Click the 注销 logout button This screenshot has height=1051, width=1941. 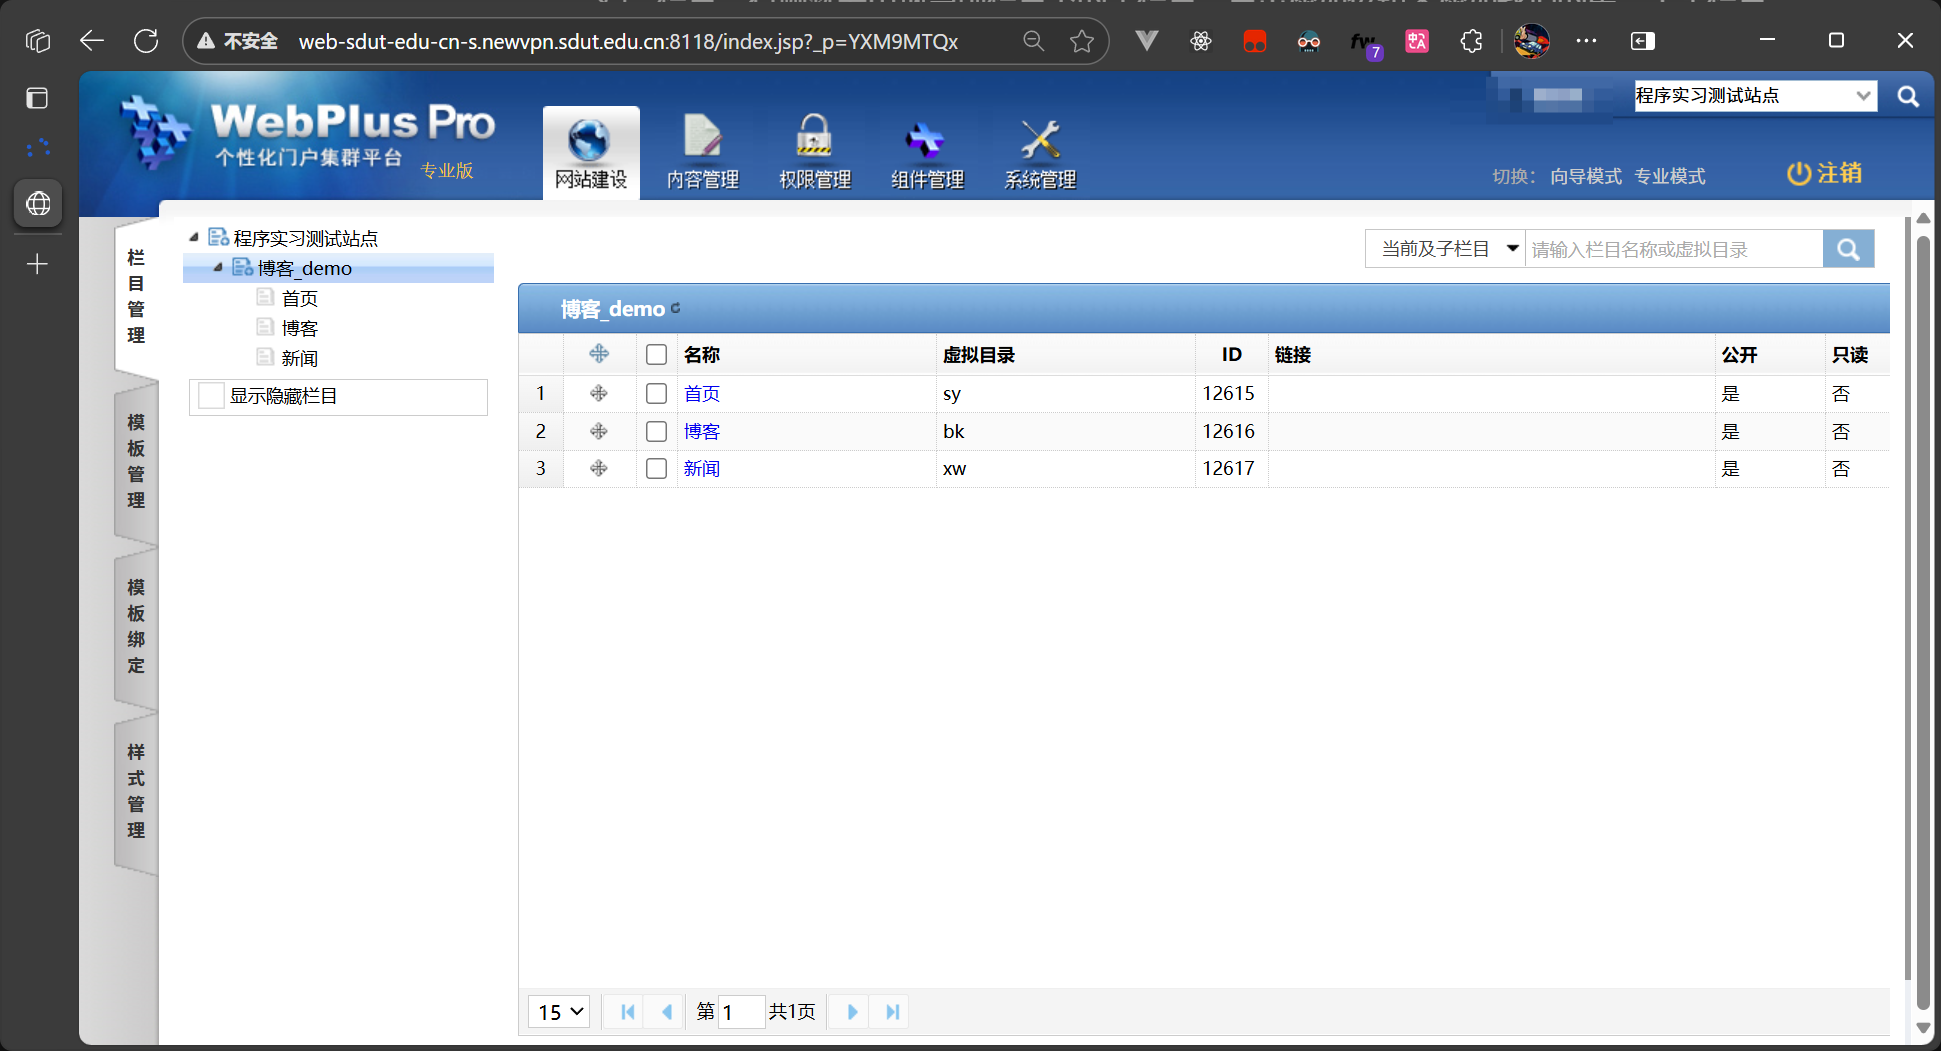pyautogui.click(x=1825, y=173)
